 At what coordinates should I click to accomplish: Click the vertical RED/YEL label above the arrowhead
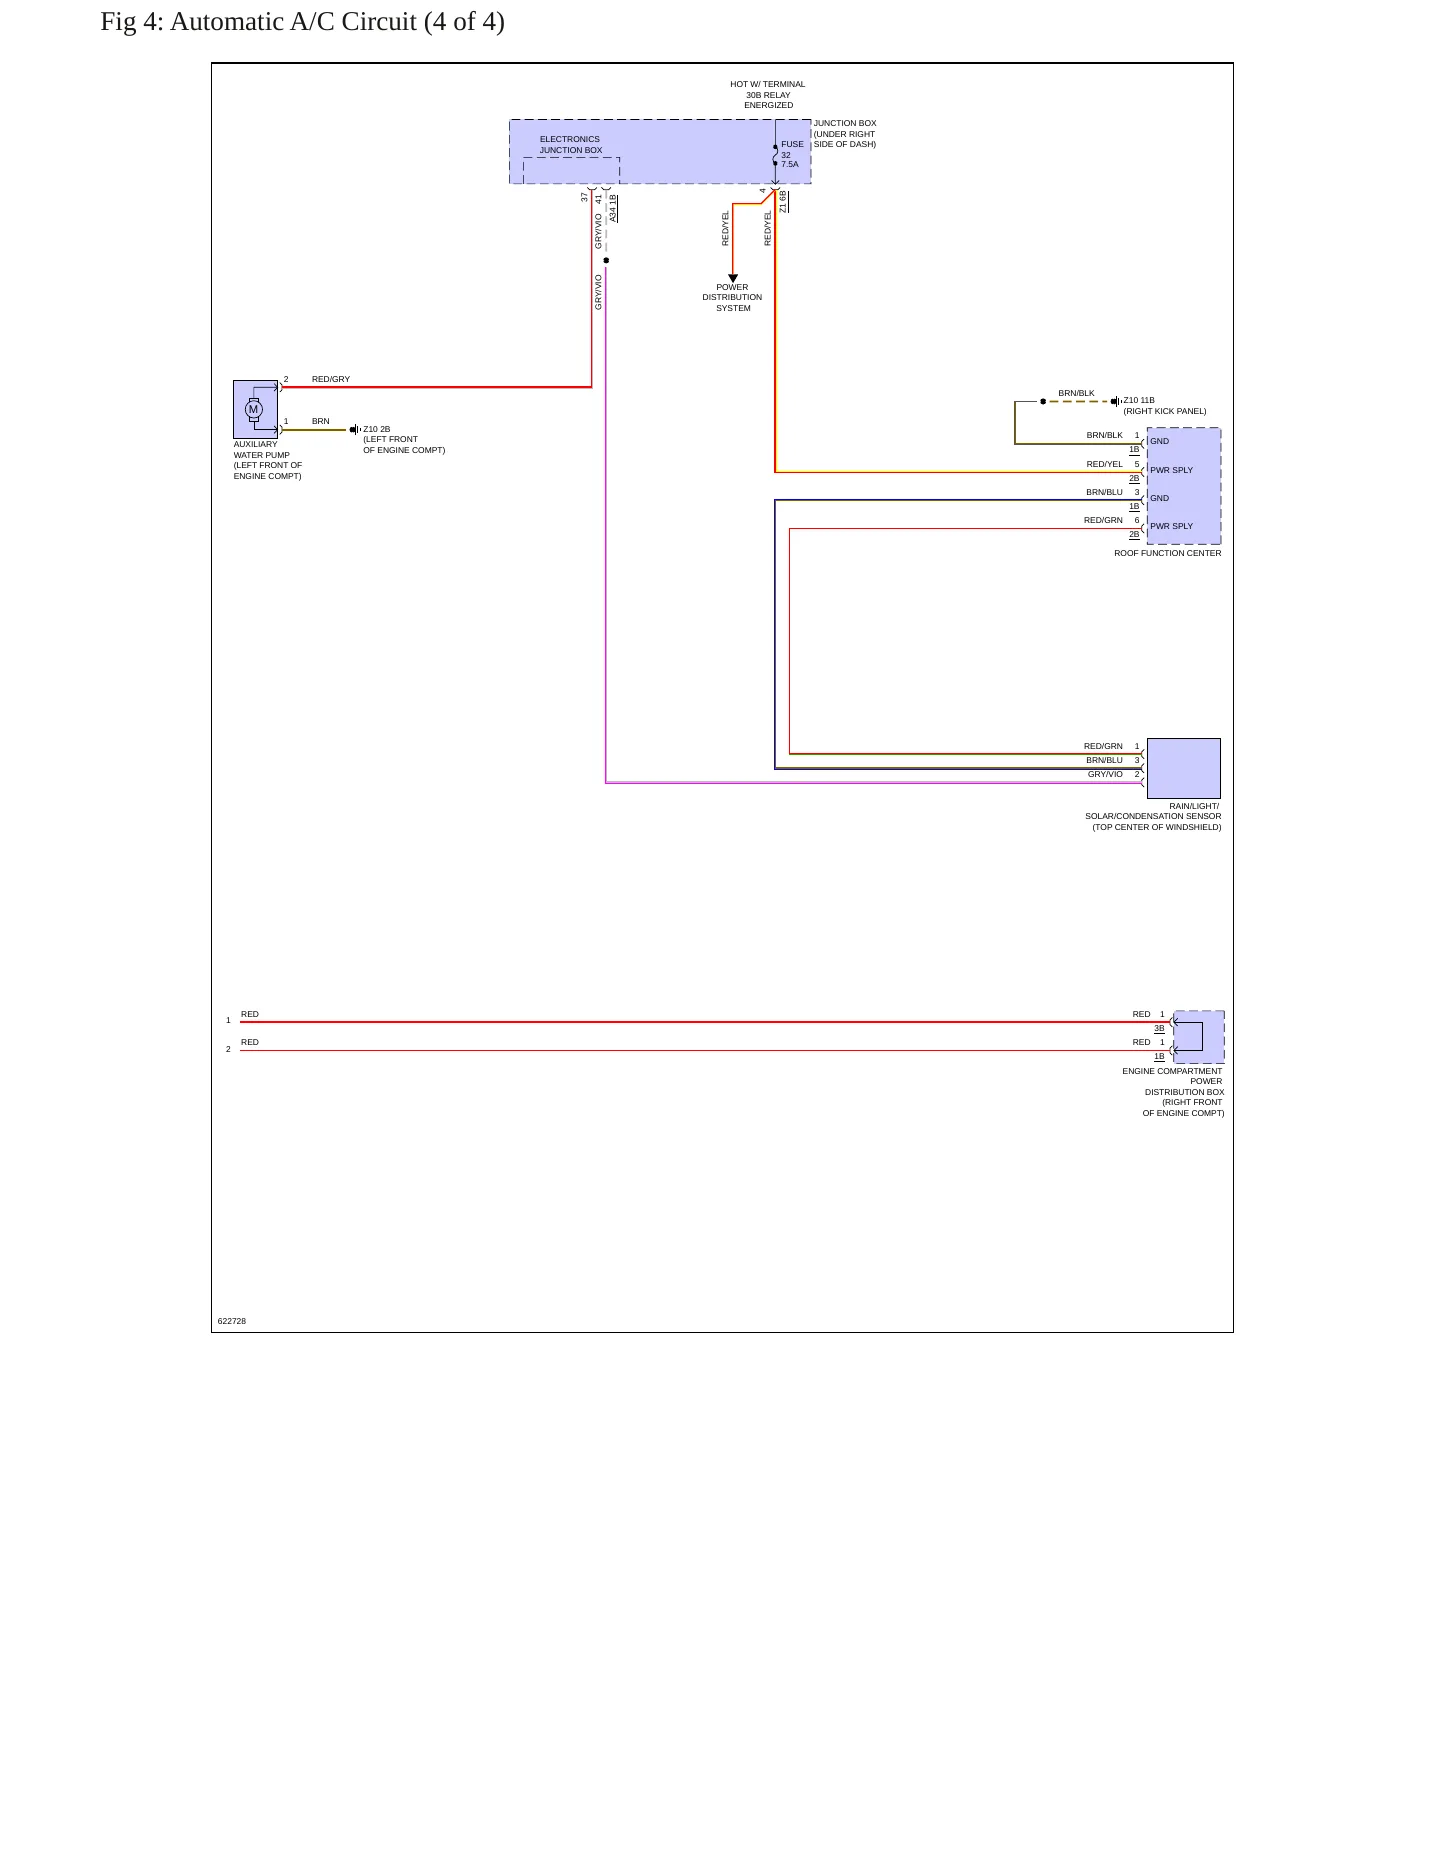pyautogui.click(x=726, y=228)
